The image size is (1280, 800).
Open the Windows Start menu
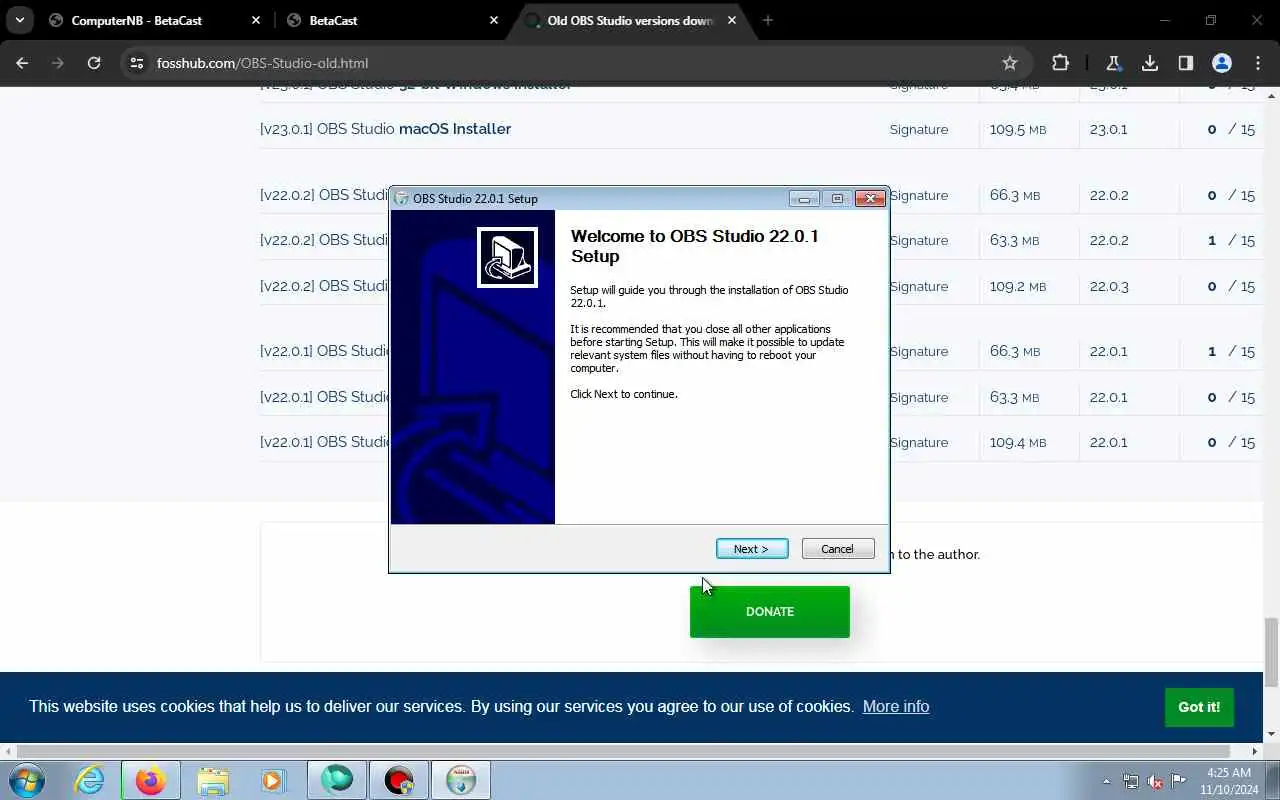[26, 780]
